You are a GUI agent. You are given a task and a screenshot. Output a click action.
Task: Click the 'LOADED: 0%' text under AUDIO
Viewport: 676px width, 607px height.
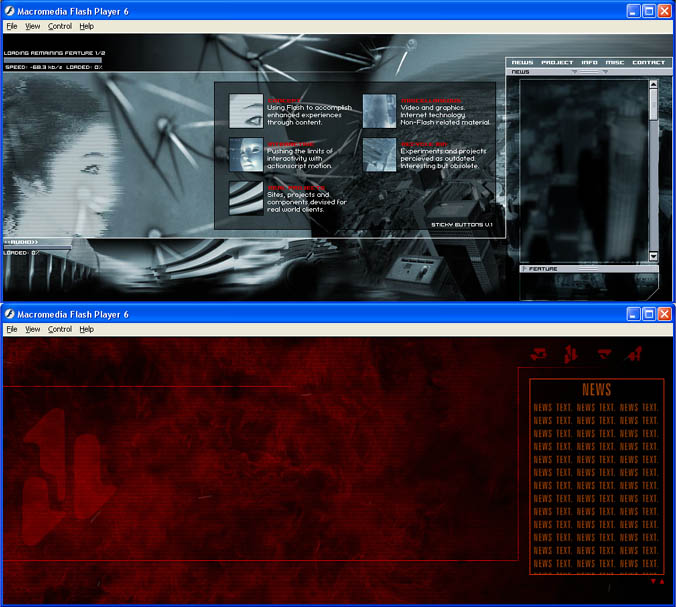click(x=21, y=253)
